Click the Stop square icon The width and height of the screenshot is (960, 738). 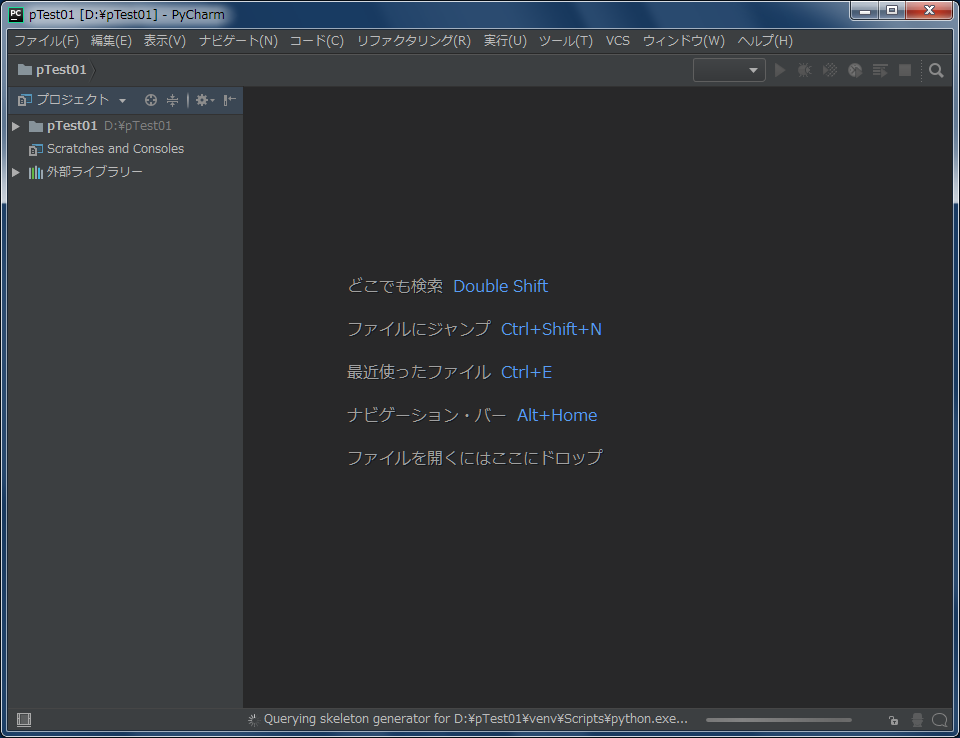[905, 70]
